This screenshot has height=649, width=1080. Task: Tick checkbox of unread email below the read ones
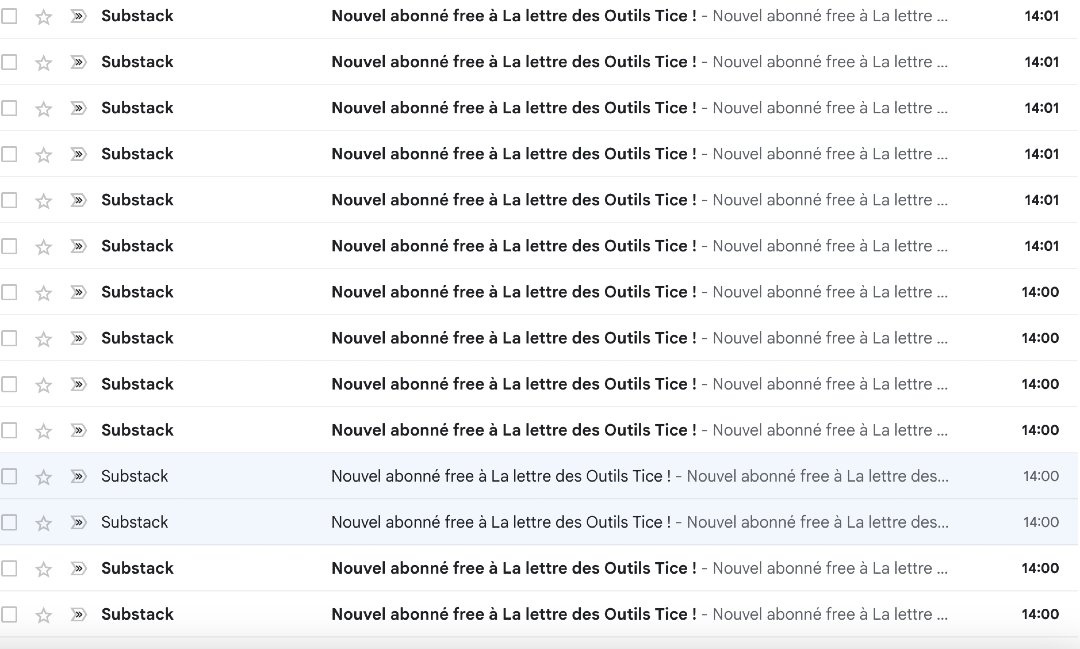tap(9, 568)
